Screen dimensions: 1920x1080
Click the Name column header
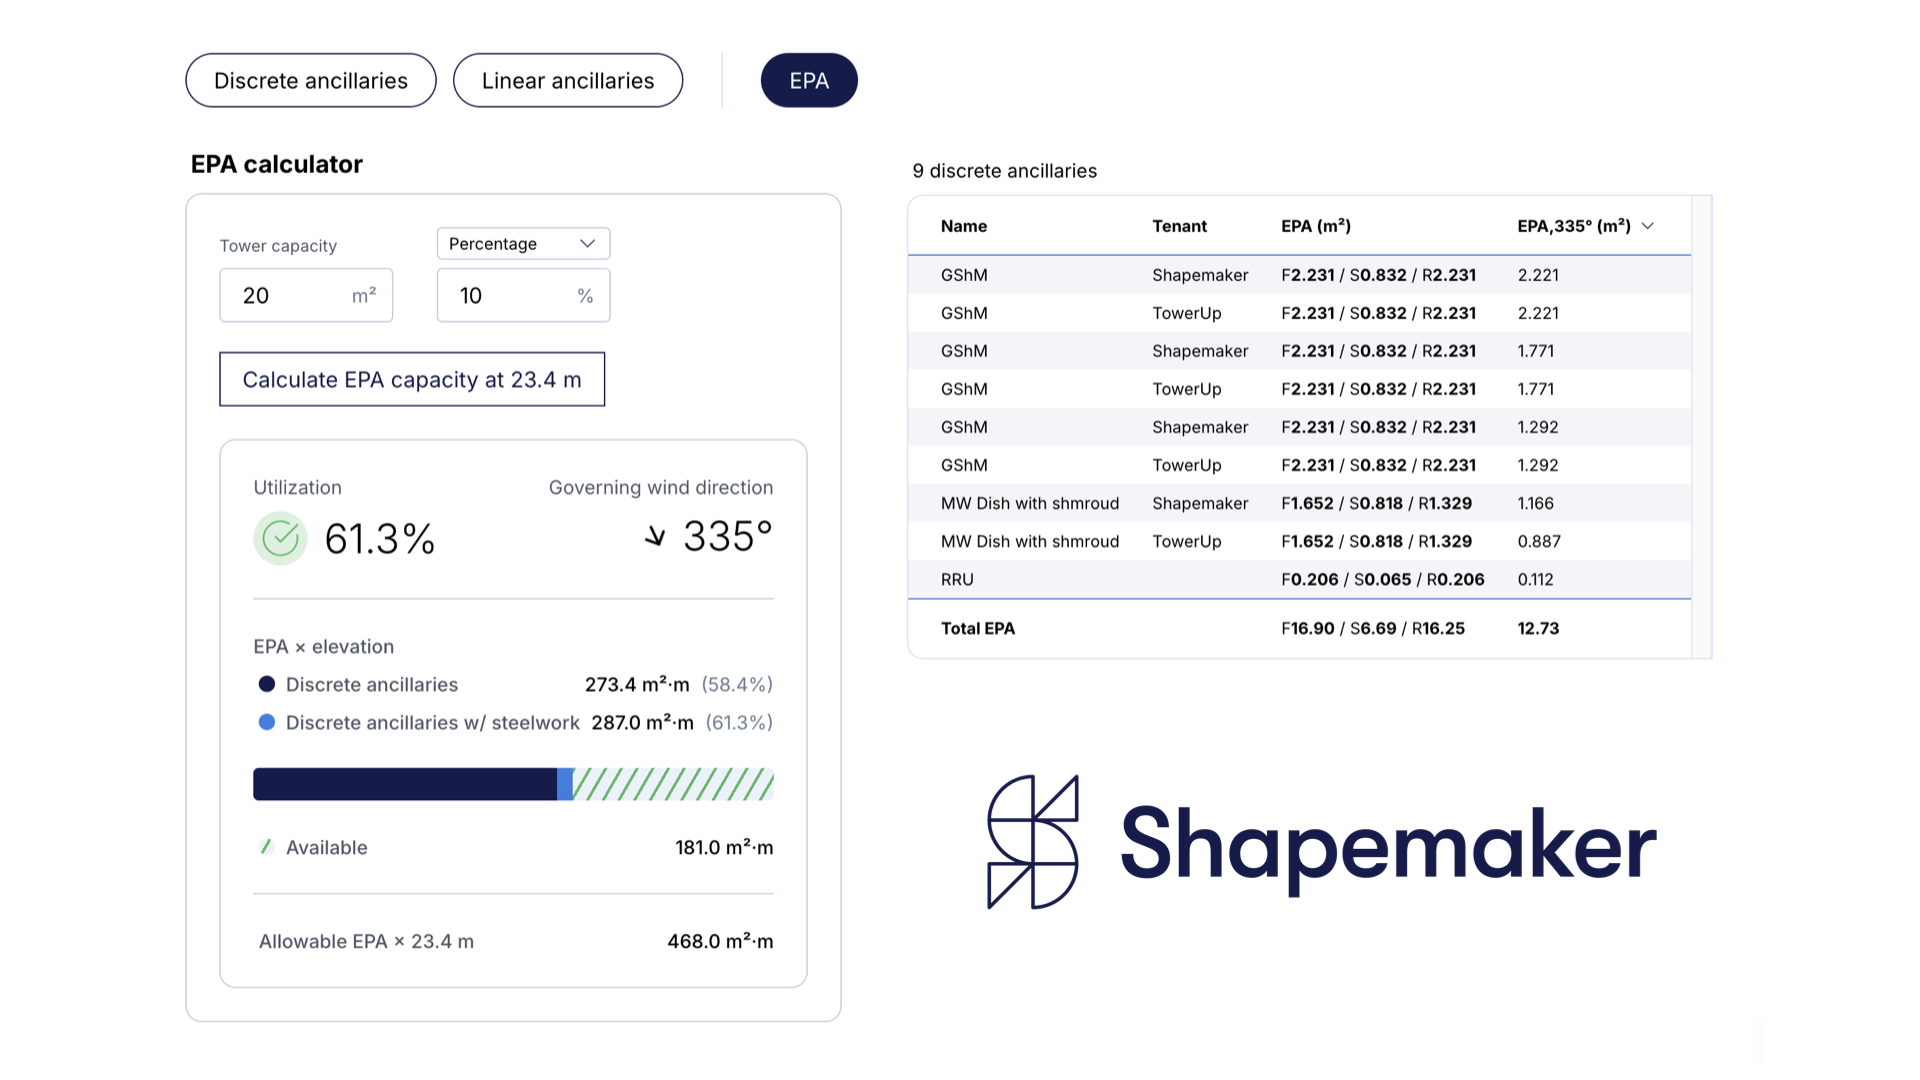pyautogui.click(x=964, y=226)
